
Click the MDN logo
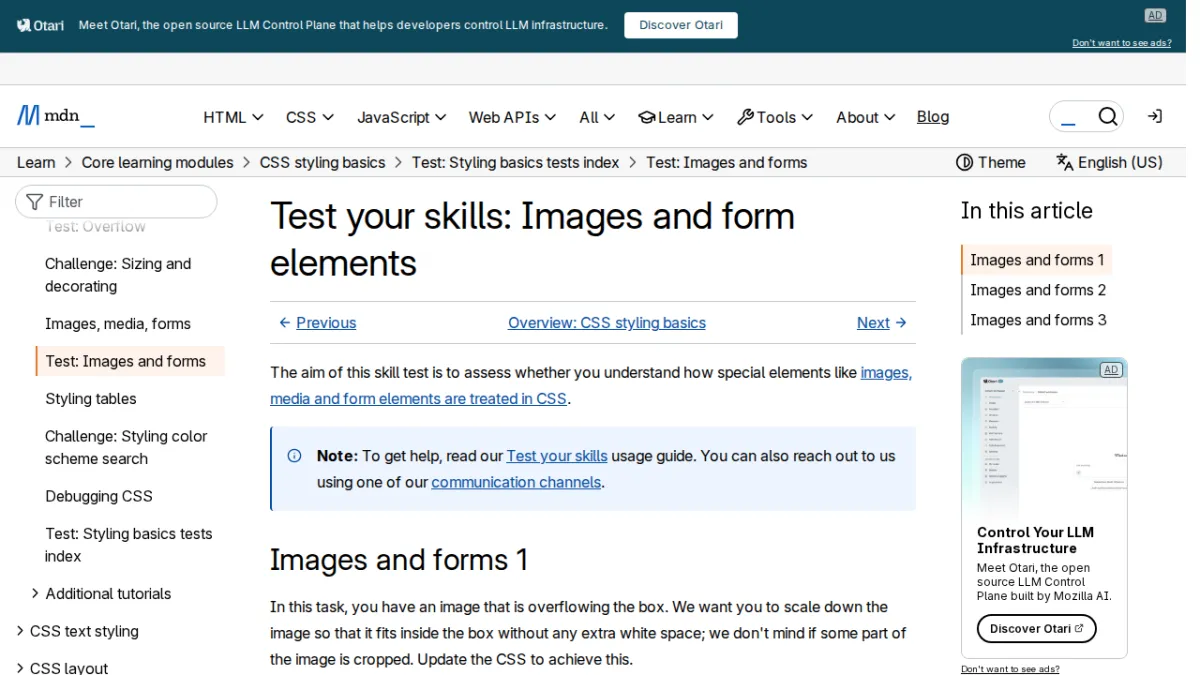(56, 116)
